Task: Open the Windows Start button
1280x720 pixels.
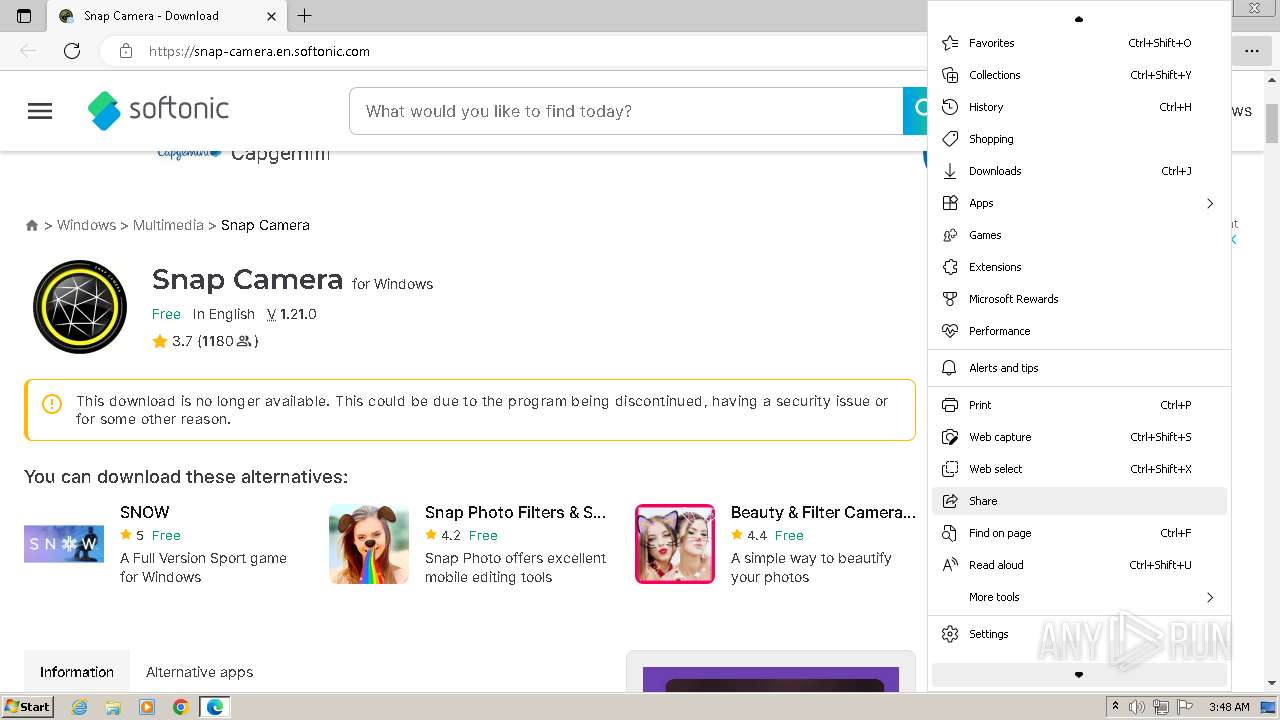Action: (x=28, y=706)
